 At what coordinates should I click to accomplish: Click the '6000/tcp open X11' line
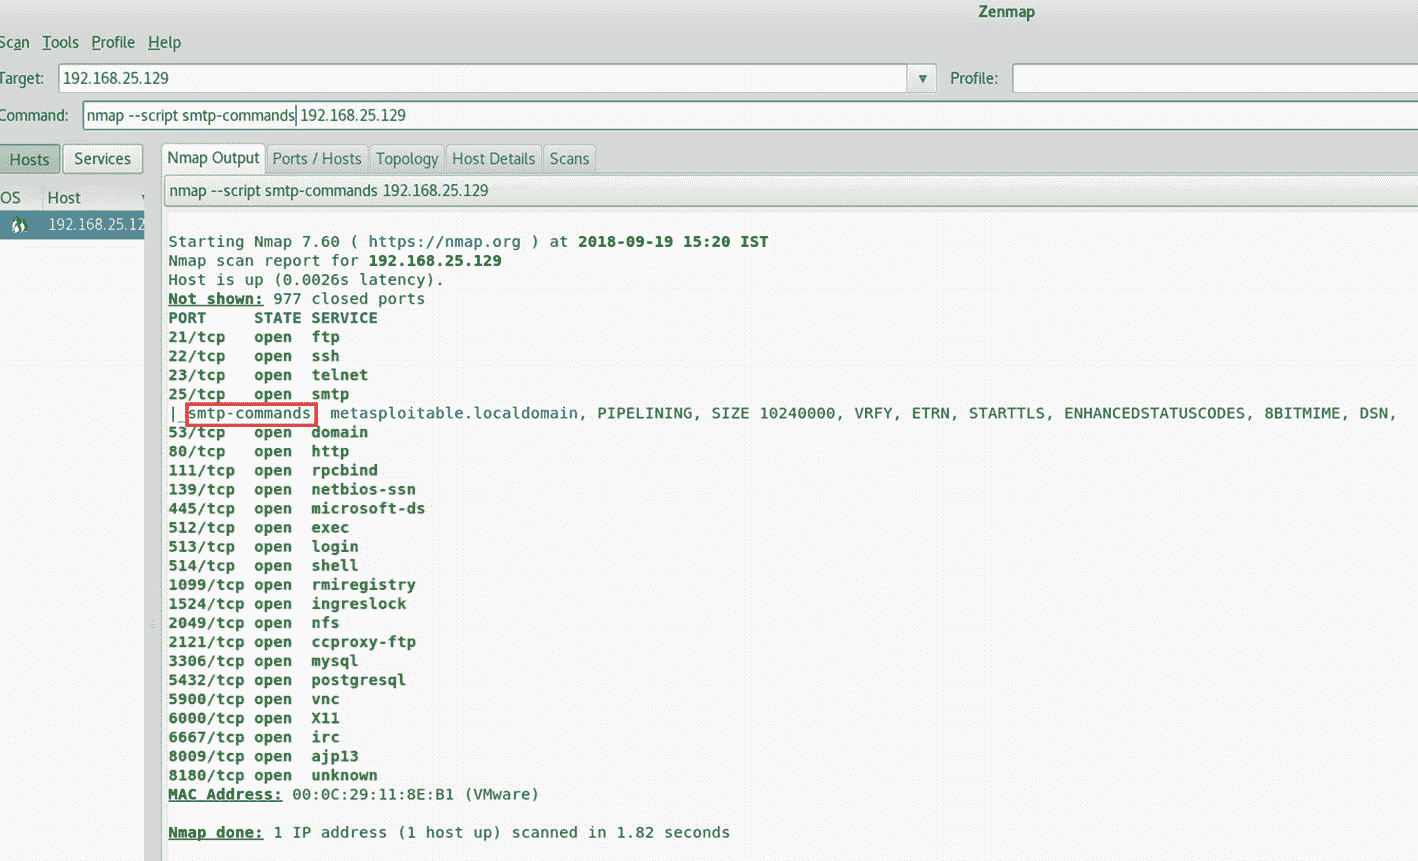[254, 717]
